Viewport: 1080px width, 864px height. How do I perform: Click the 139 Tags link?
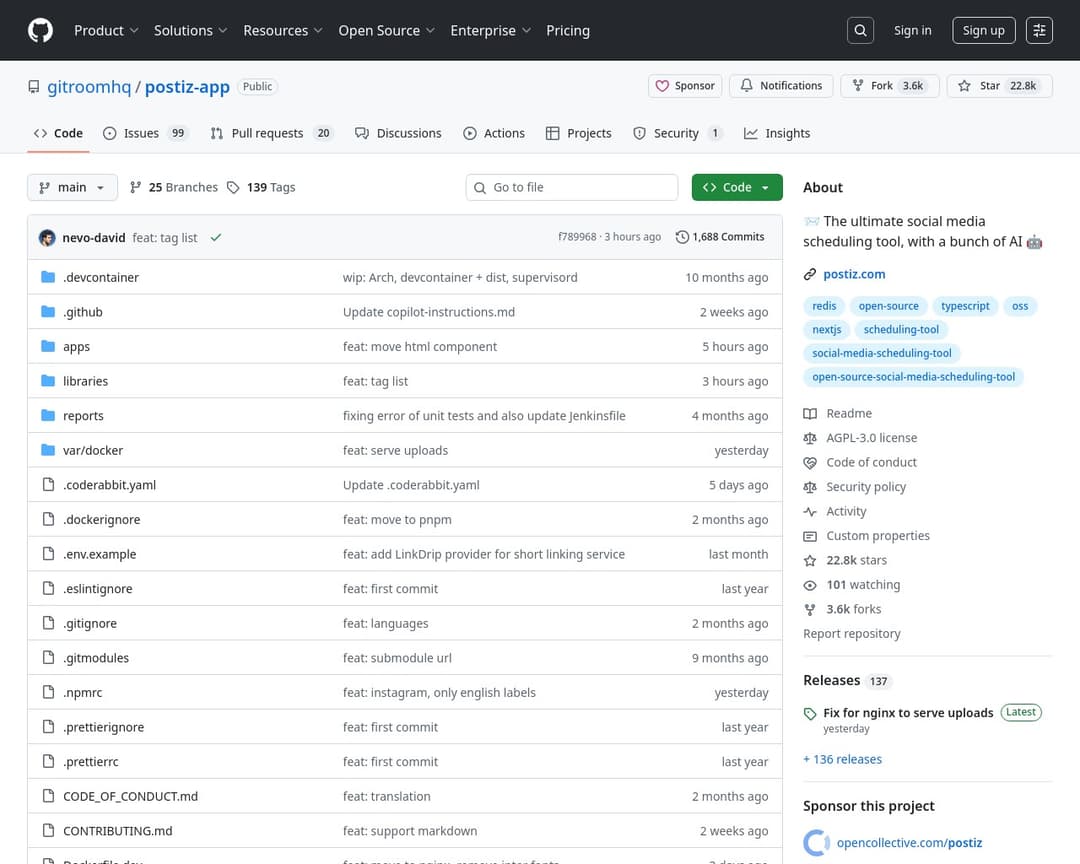pyautogui.click(x=261, y=187)
